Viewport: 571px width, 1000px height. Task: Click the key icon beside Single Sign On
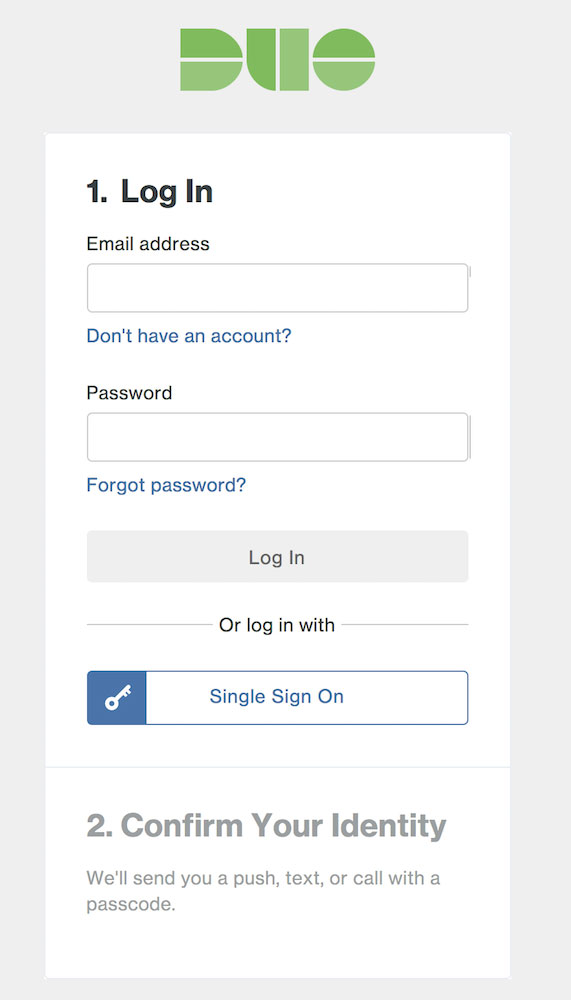pos(117,697)
